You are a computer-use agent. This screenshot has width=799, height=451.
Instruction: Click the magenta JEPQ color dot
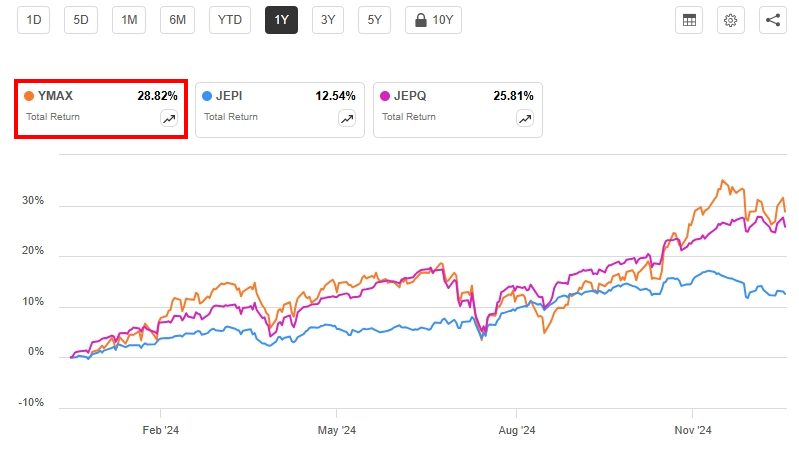[385, 96]
